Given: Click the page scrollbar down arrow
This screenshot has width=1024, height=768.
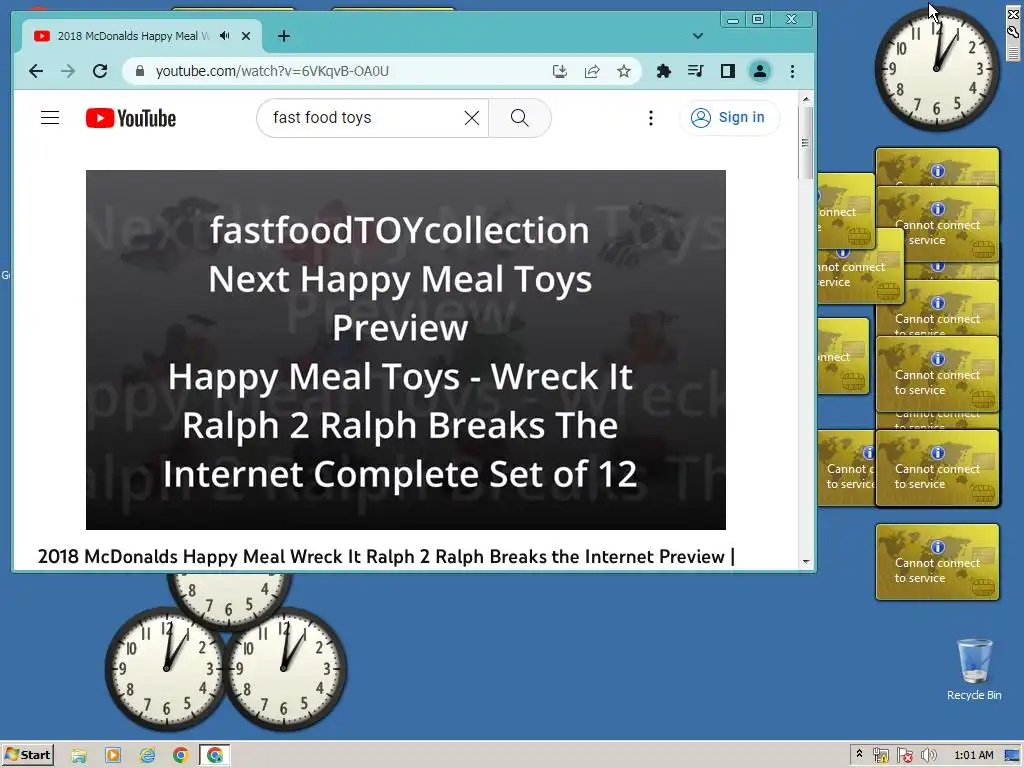Looking at the screenshot, I should 806,562.
